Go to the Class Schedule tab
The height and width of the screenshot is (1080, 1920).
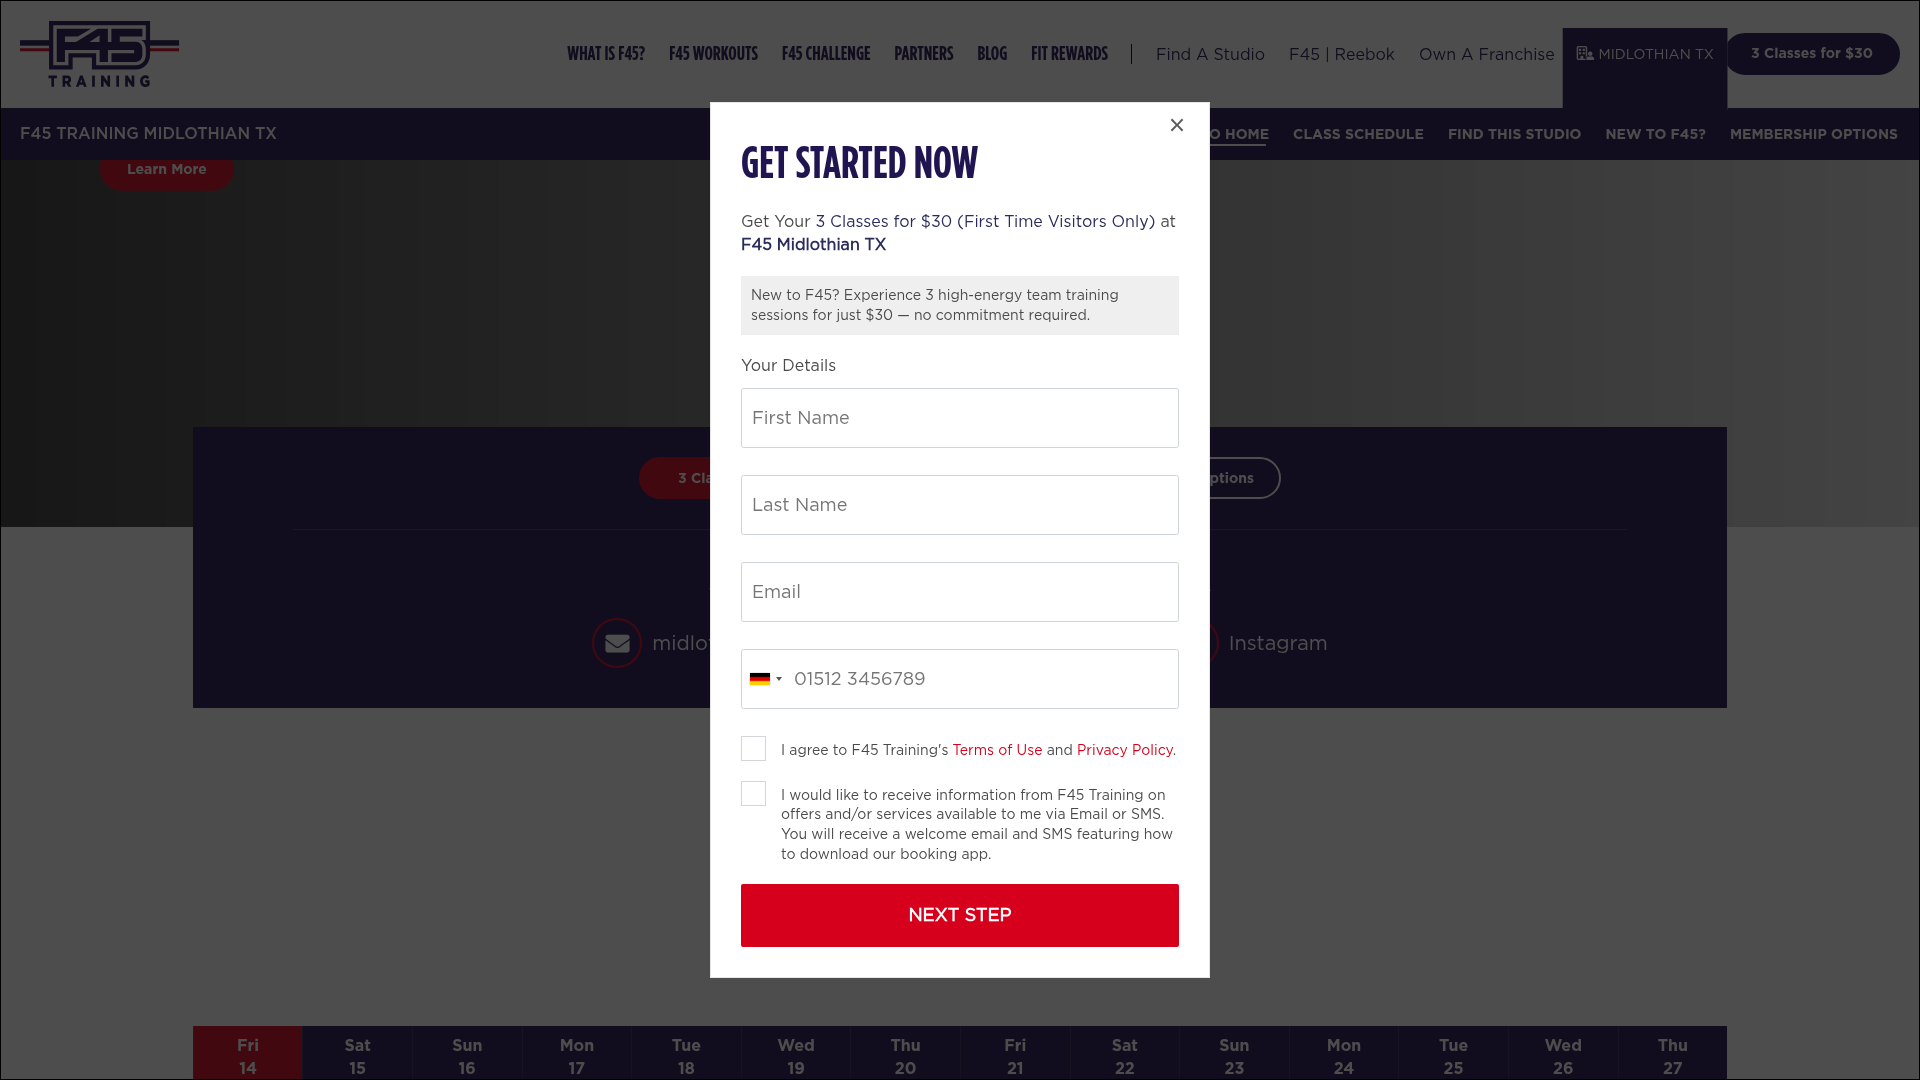(x=1357, y=134)
